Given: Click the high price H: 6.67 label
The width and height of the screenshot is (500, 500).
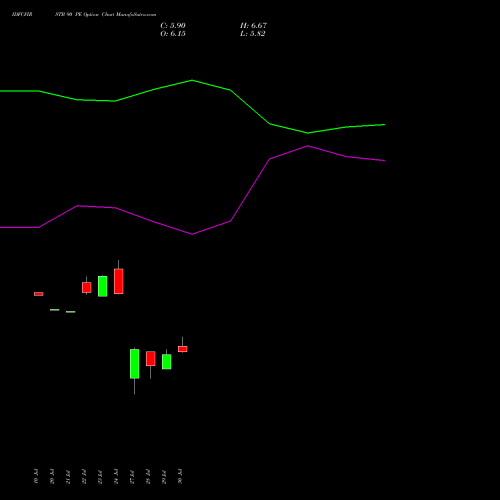Looking at the screenshot, I should coord(253,26).
